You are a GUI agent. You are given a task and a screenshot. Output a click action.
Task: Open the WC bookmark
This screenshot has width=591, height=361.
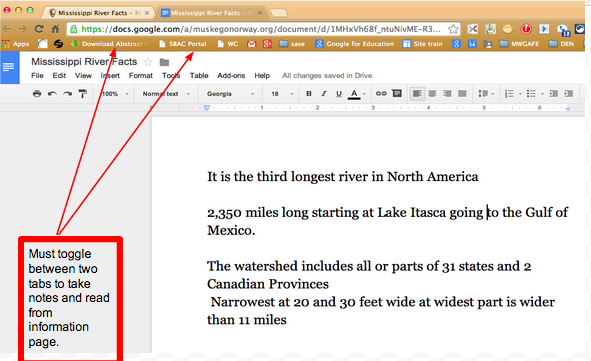click(228, 44)
